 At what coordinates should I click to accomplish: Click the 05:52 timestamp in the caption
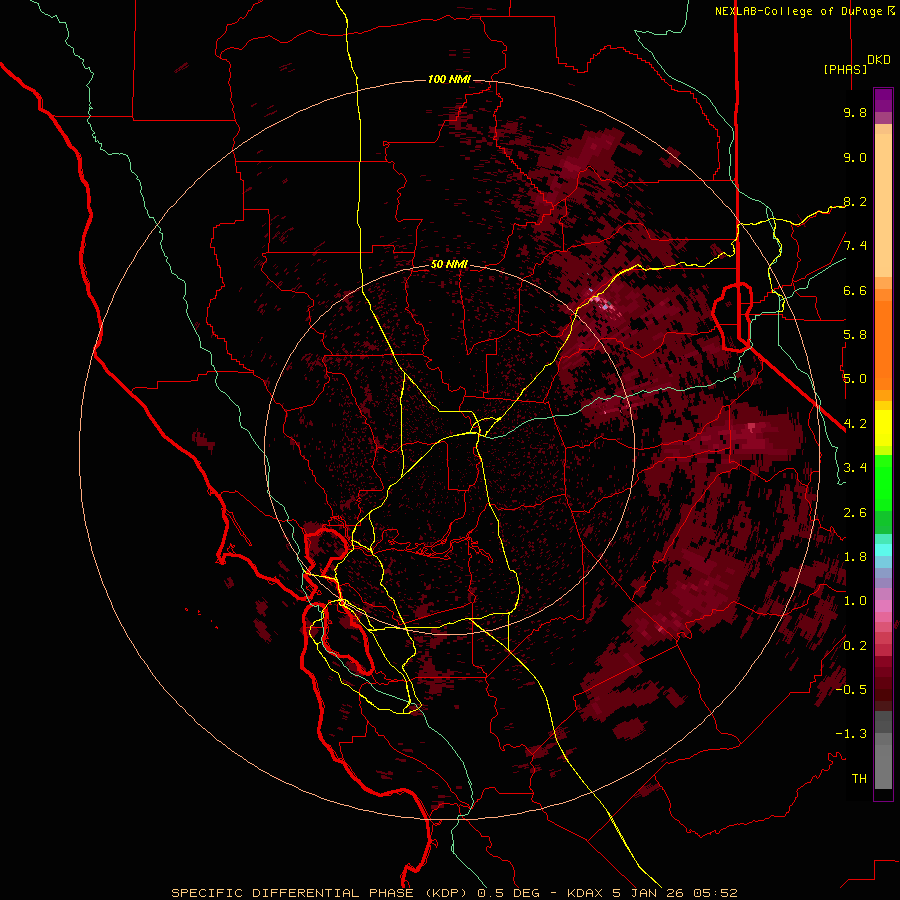716,893
